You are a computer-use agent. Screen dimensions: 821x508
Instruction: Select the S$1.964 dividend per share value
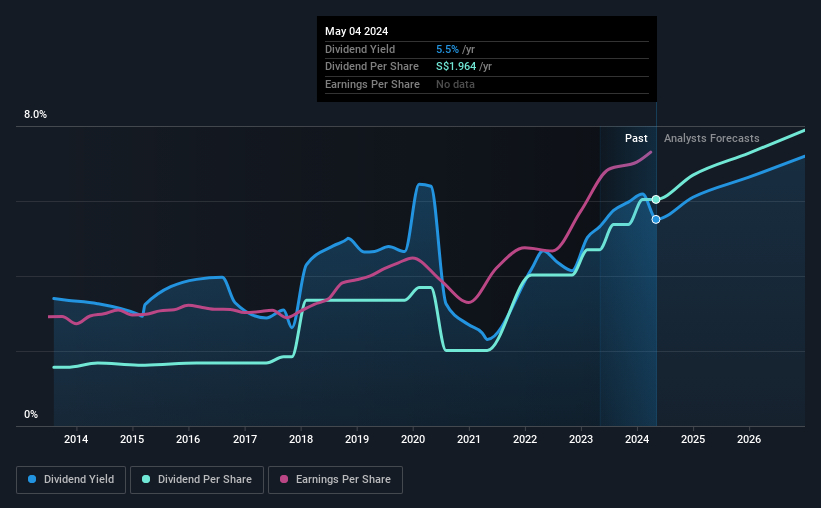[x=456, y=66]
